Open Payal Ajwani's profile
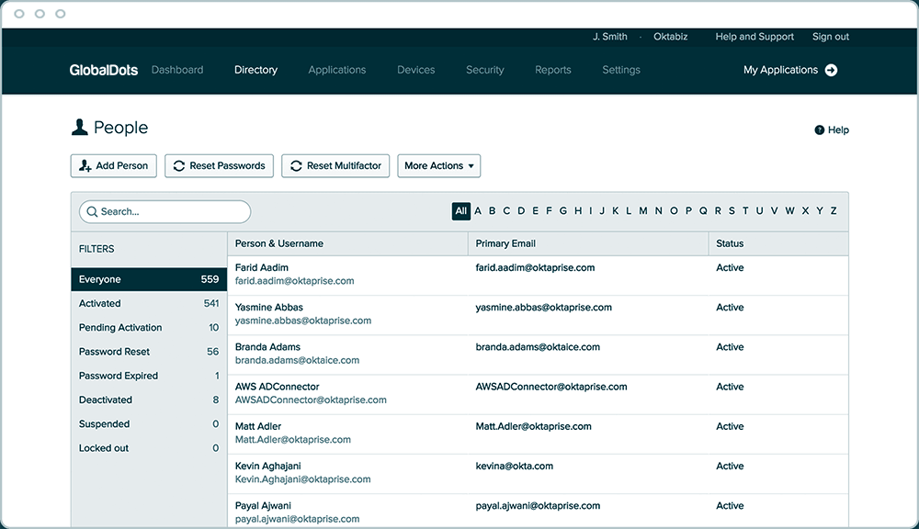Image resolution: width=919 pixels, height=529 pixels. [263, 506]
